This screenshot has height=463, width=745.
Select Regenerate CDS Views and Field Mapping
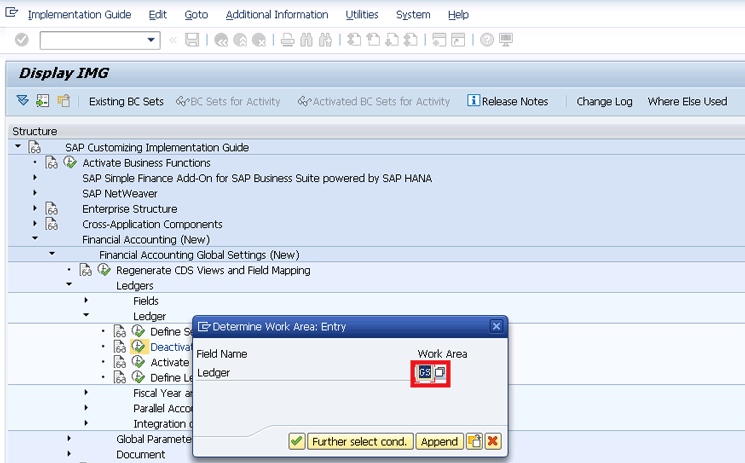click(213, 270)
